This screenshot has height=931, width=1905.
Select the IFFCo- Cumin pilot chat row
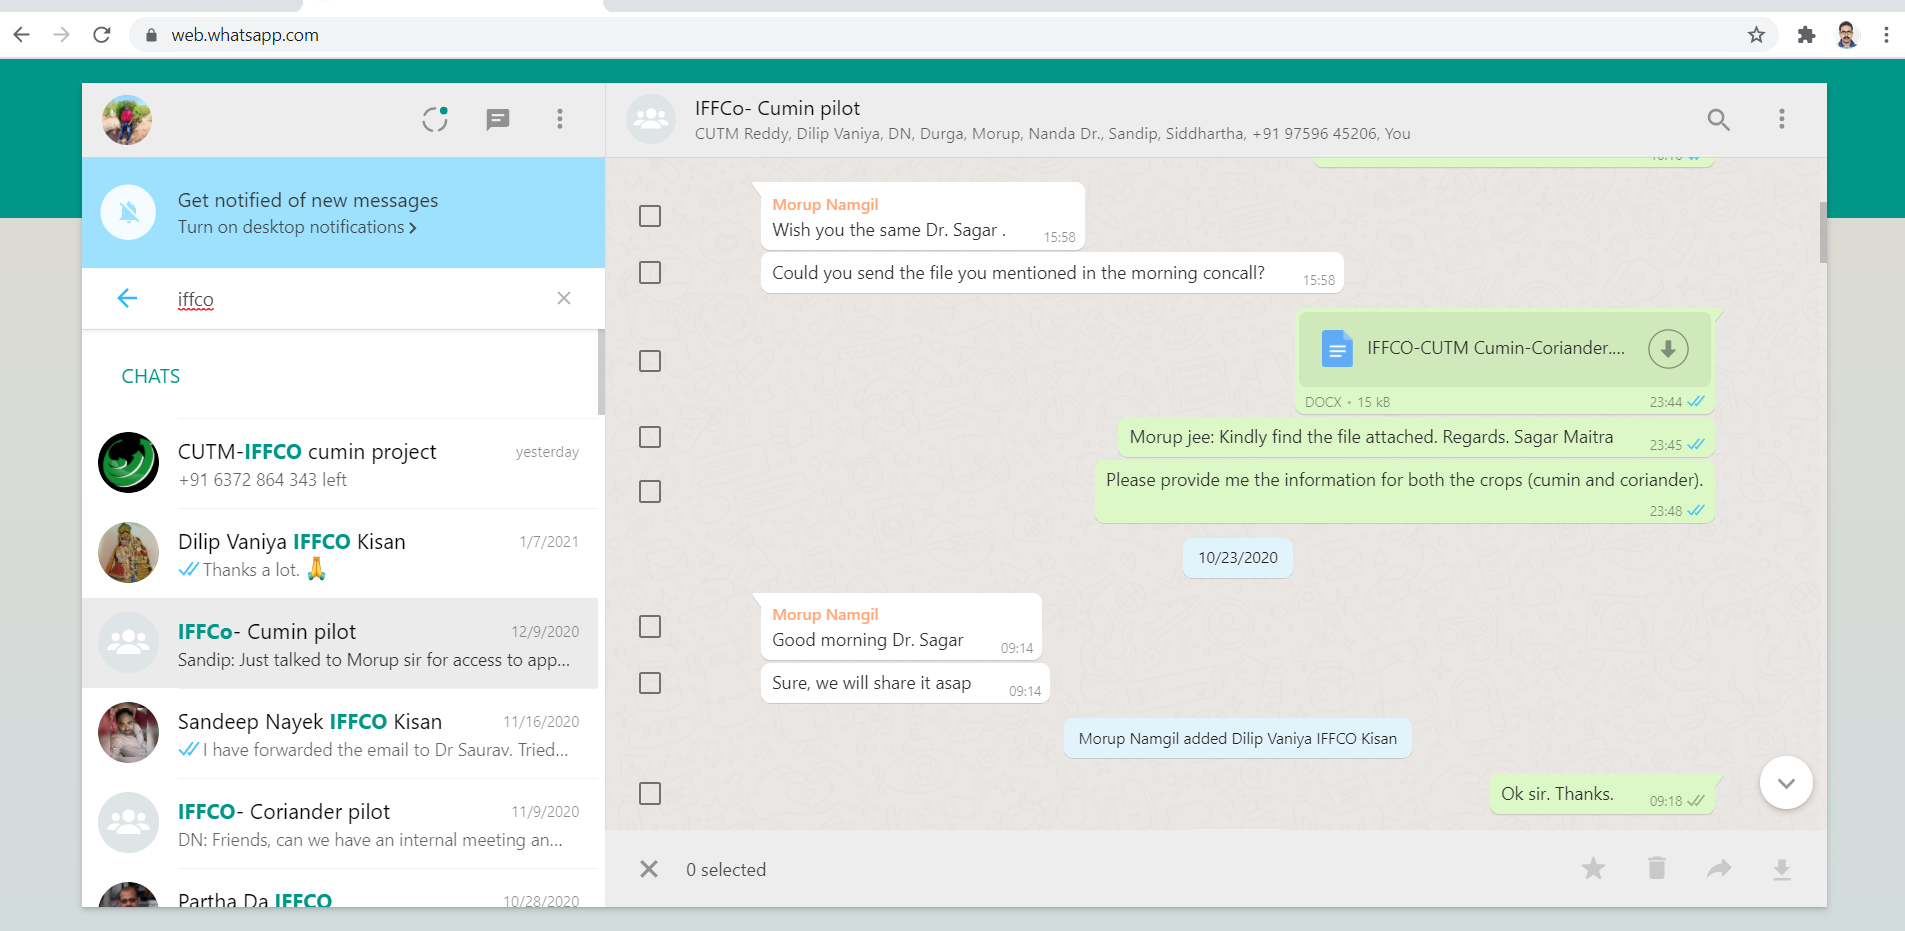(x=340, y=644)
